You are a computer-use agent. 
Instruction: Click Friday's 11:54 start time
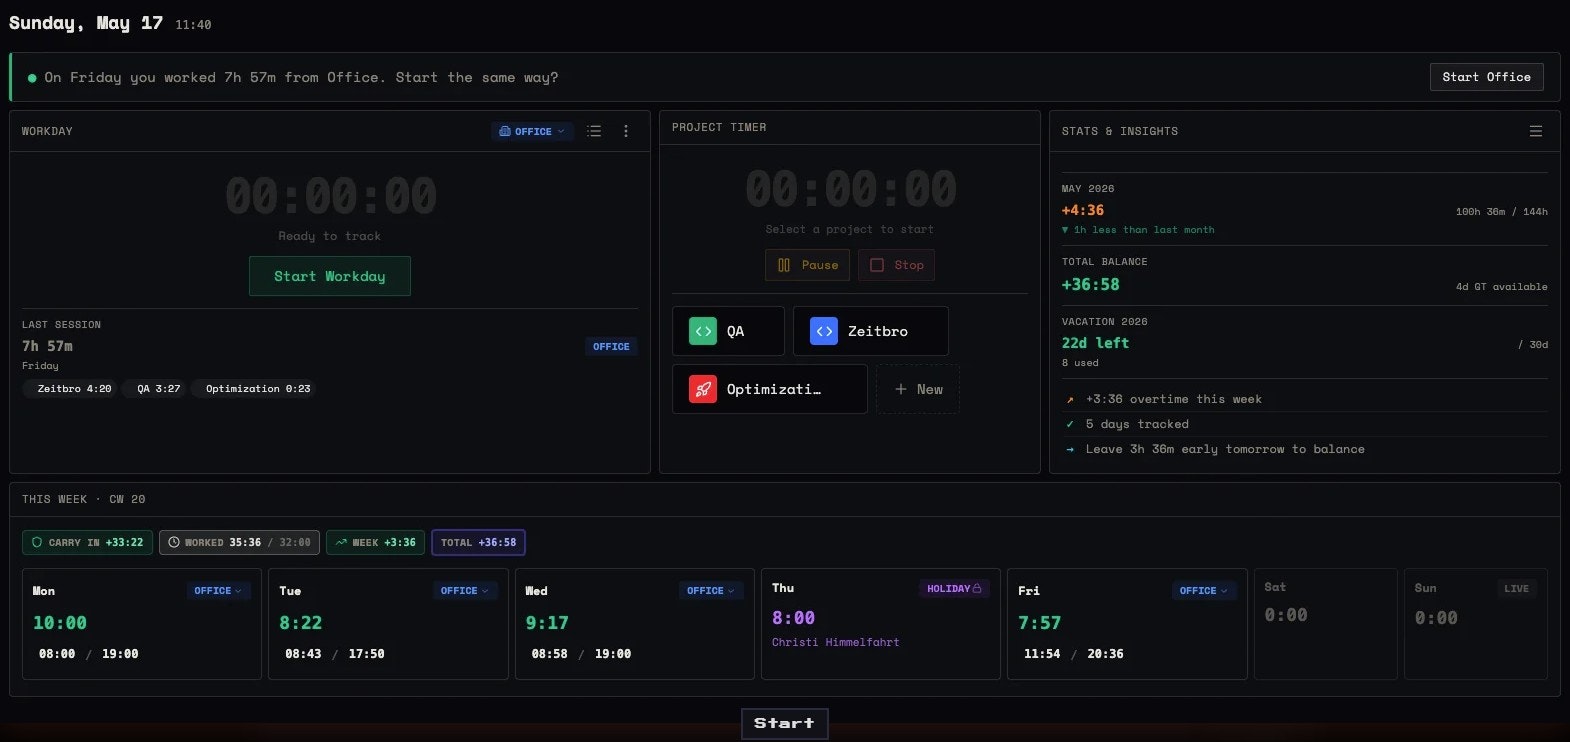(x=1042, y=654)
